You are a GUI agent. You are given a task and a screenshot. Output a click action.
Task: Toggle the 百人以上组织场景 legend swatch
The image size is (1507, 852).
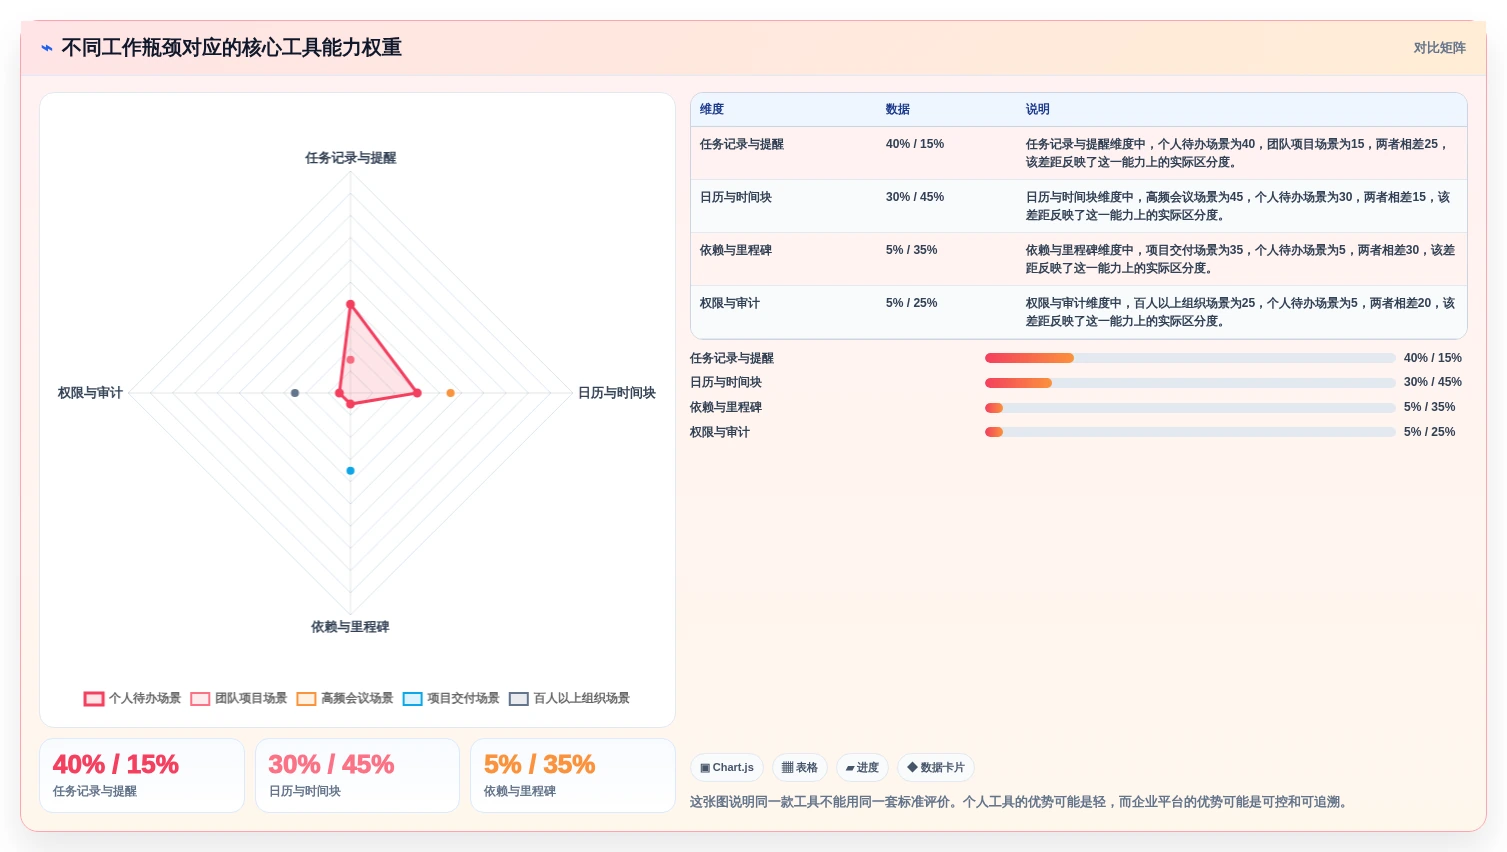point(518,699)
